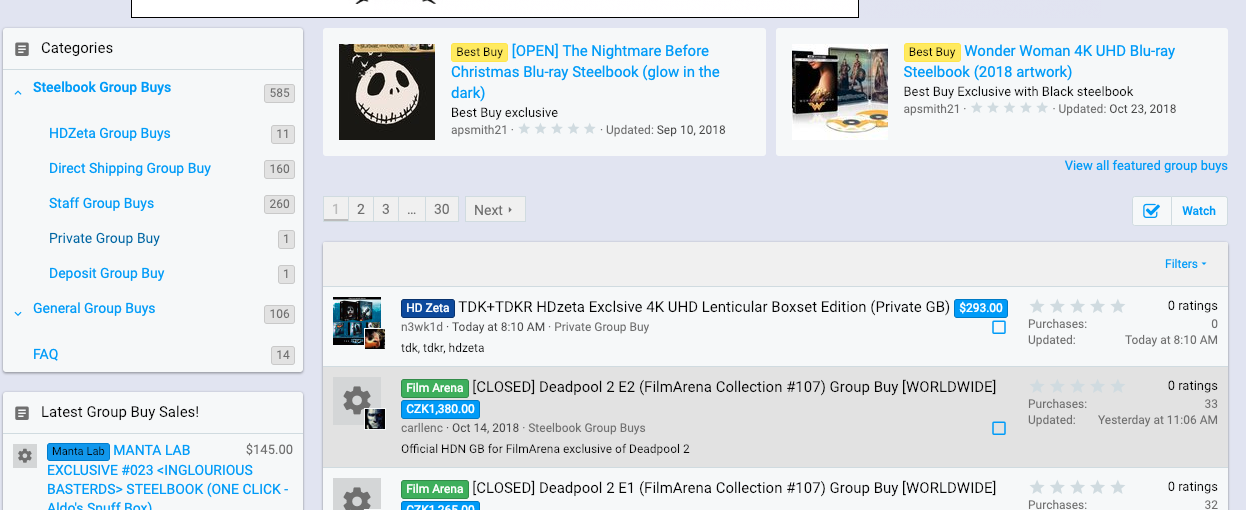Click the Film Arena label on Deadpool 2 E2
This screenshot has width=1246, height=510.
tap(435, 388)
